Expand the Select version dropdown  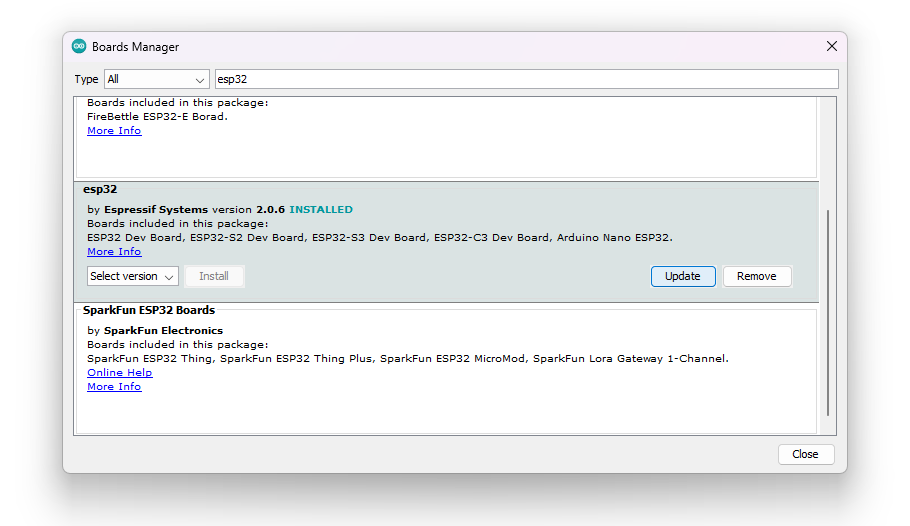point(133,276)
